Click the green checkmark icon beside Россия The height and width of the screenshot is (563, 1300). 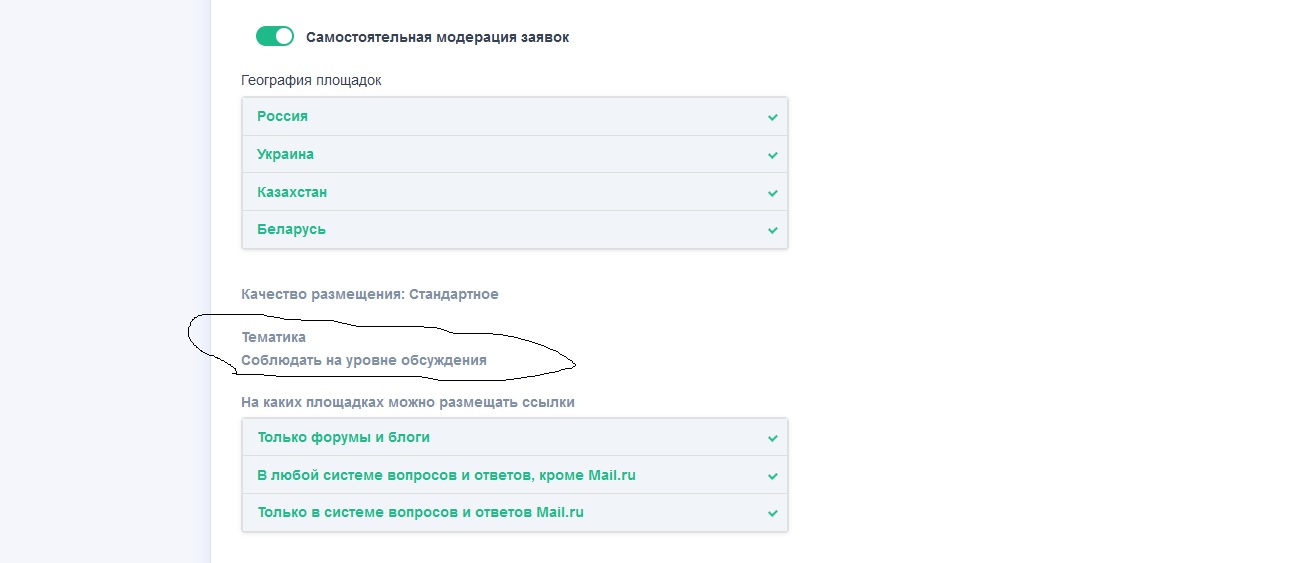772,117
